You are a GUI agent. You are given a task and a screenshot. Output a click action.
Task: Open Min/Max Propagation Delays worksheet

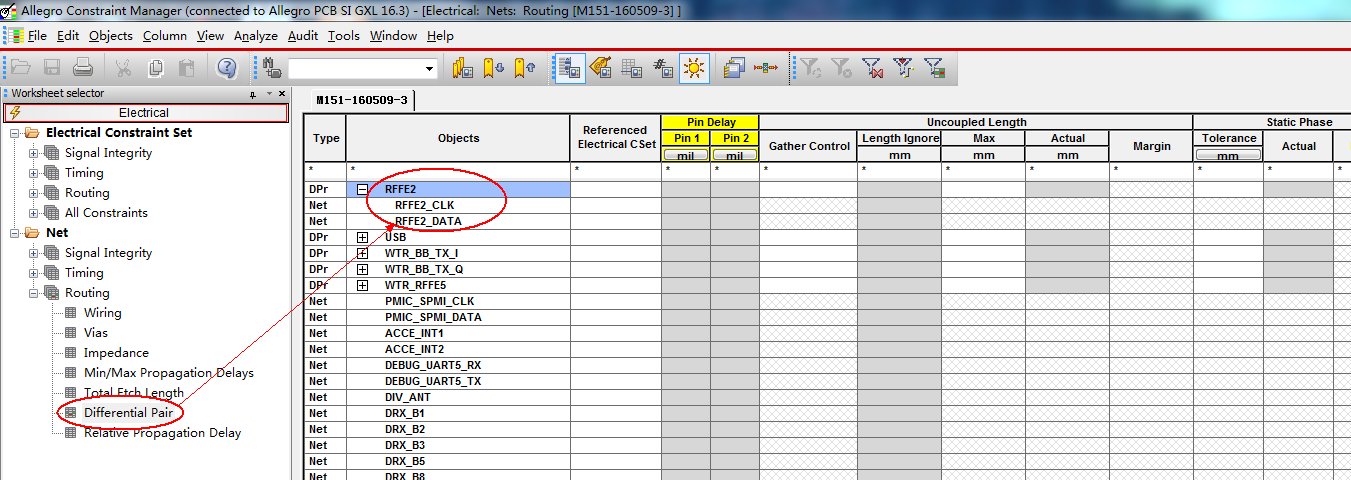click(x=169, y=373)
